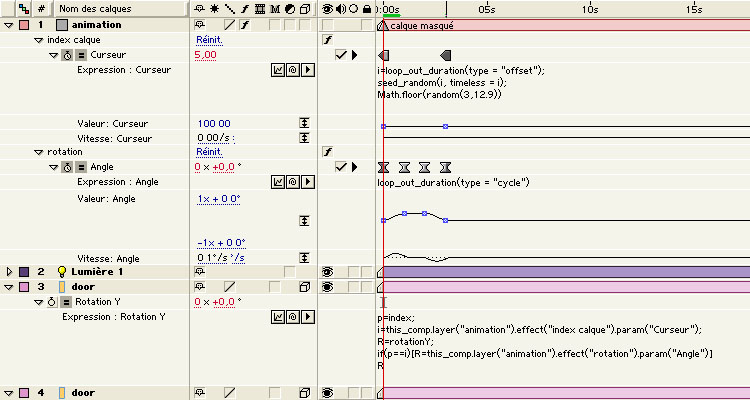Open expression language menu for Rotation Y
Image resolution: width=750 pixels, height=400 pixels.
[x=309, y=317]
